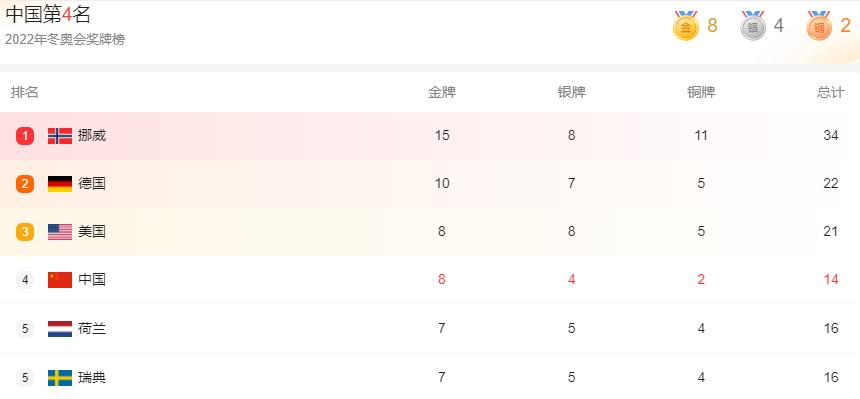Click the 中国第4名 heading
The width and height of the screenshot is (860, 399).
(x=48, y=15)
